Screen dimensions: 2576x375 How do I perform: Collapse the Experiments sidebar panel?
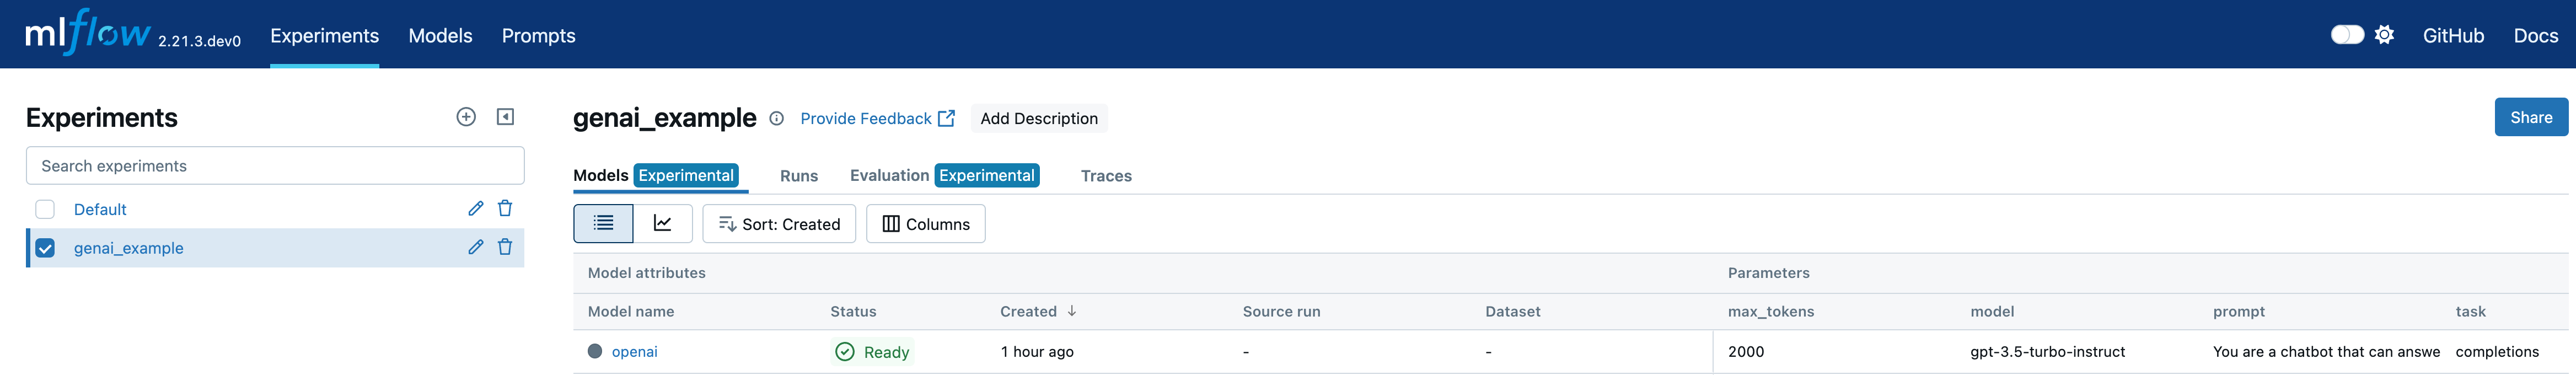pos(505,117)
